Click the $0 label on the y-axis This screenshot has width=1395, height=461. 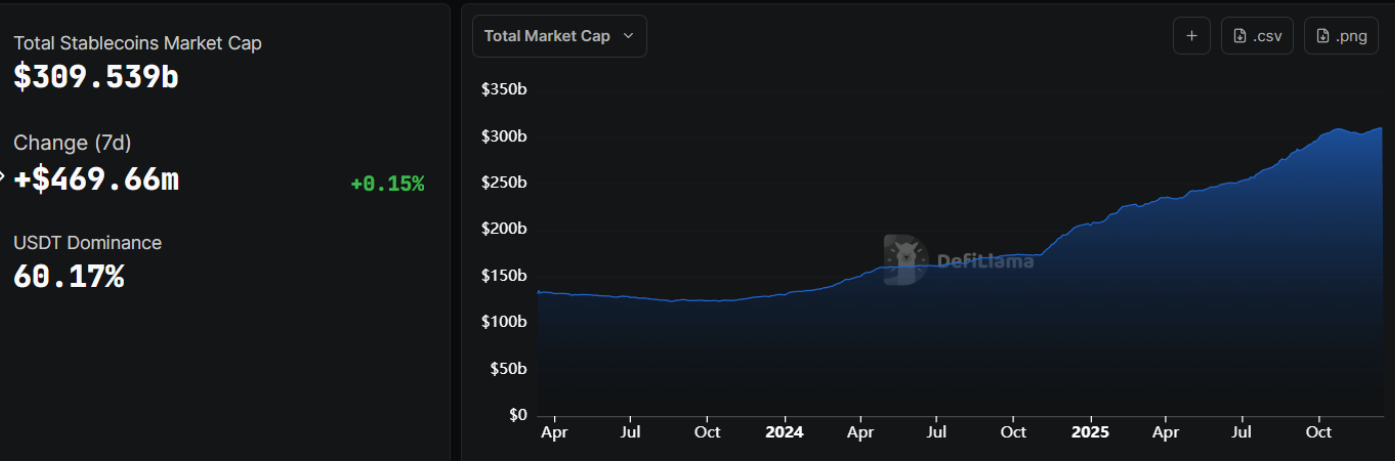pyautogui.click(x=517, y=414)
